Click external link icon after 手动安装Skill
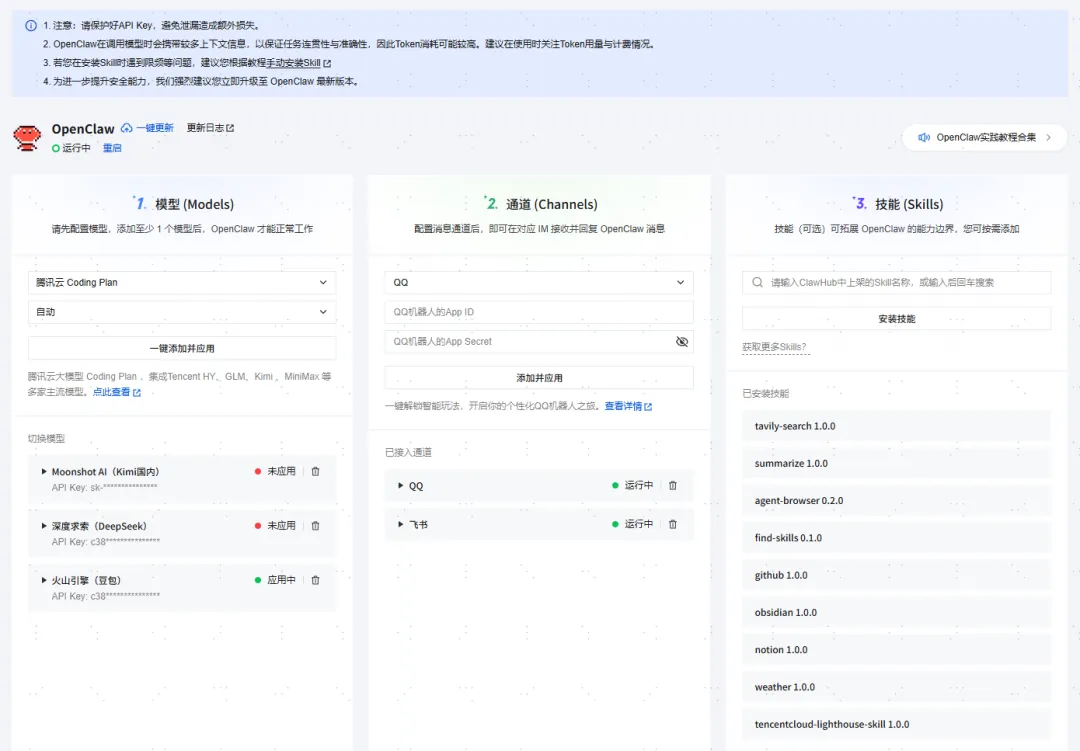Viewport: 1080px width, 751px height. point(327,63)
